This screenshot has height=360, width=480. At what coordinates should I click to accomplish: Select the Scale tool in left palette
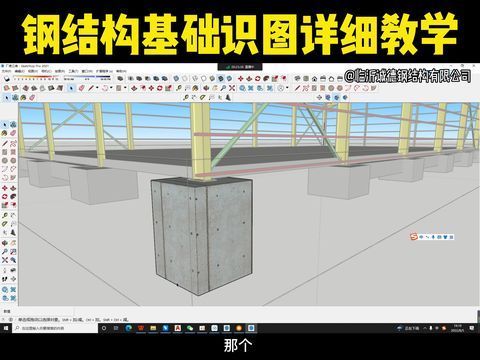5,205
